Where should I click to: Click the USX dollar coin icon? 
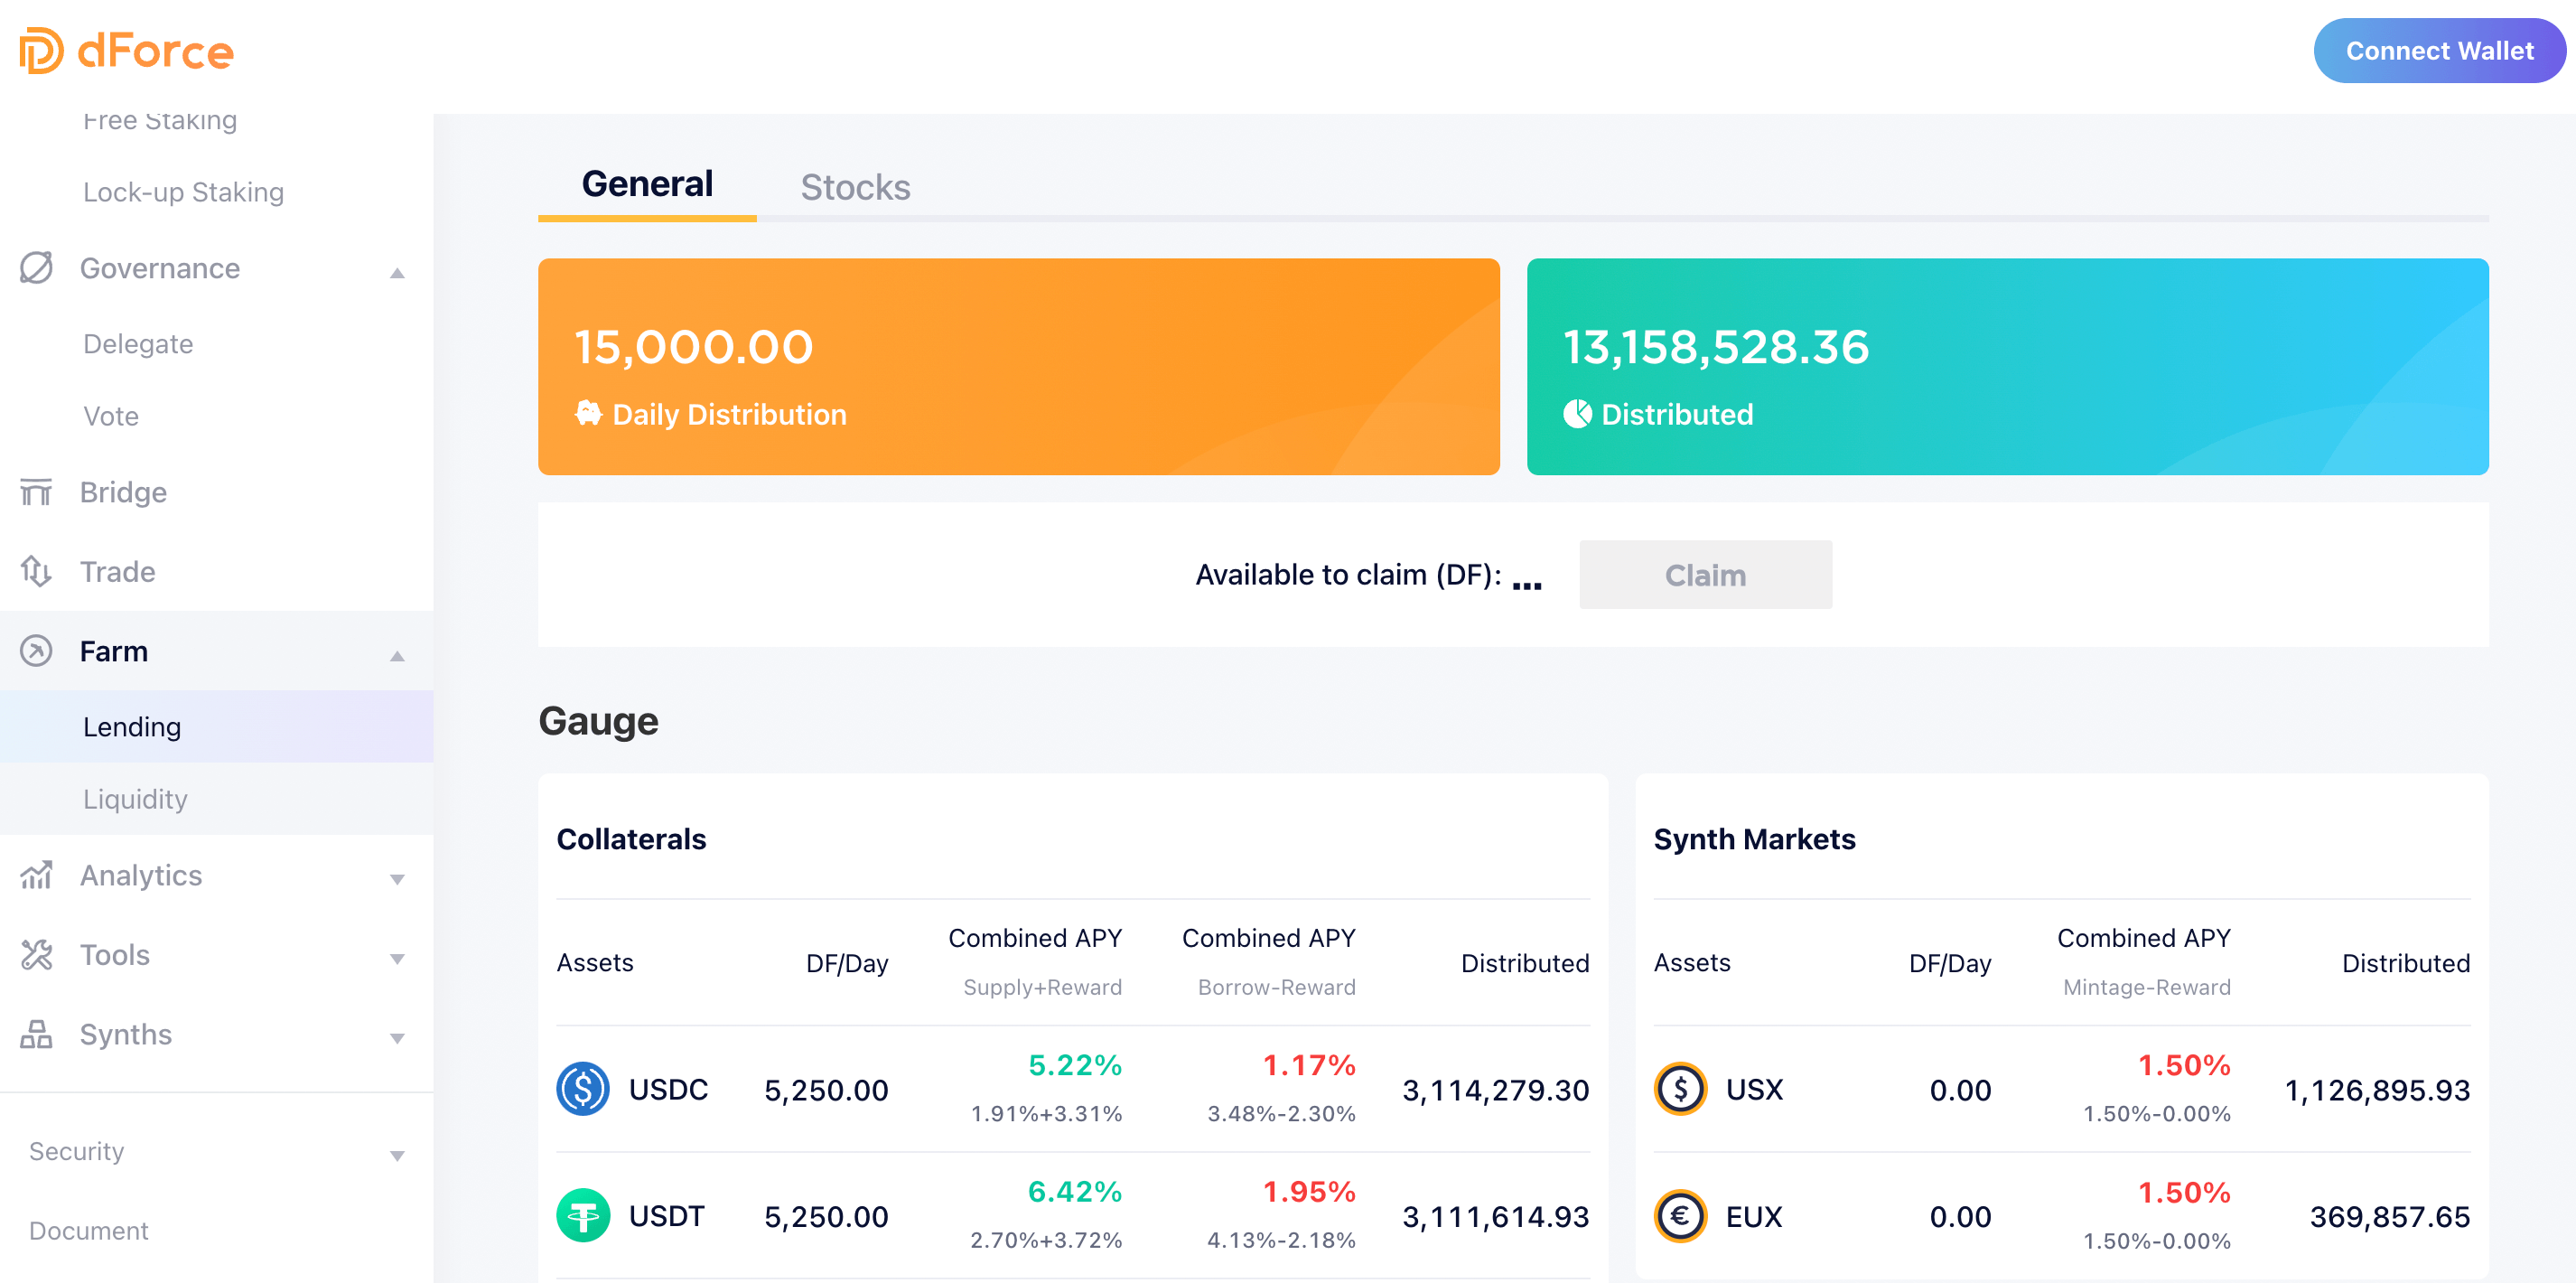[x=1680, y=1089]
